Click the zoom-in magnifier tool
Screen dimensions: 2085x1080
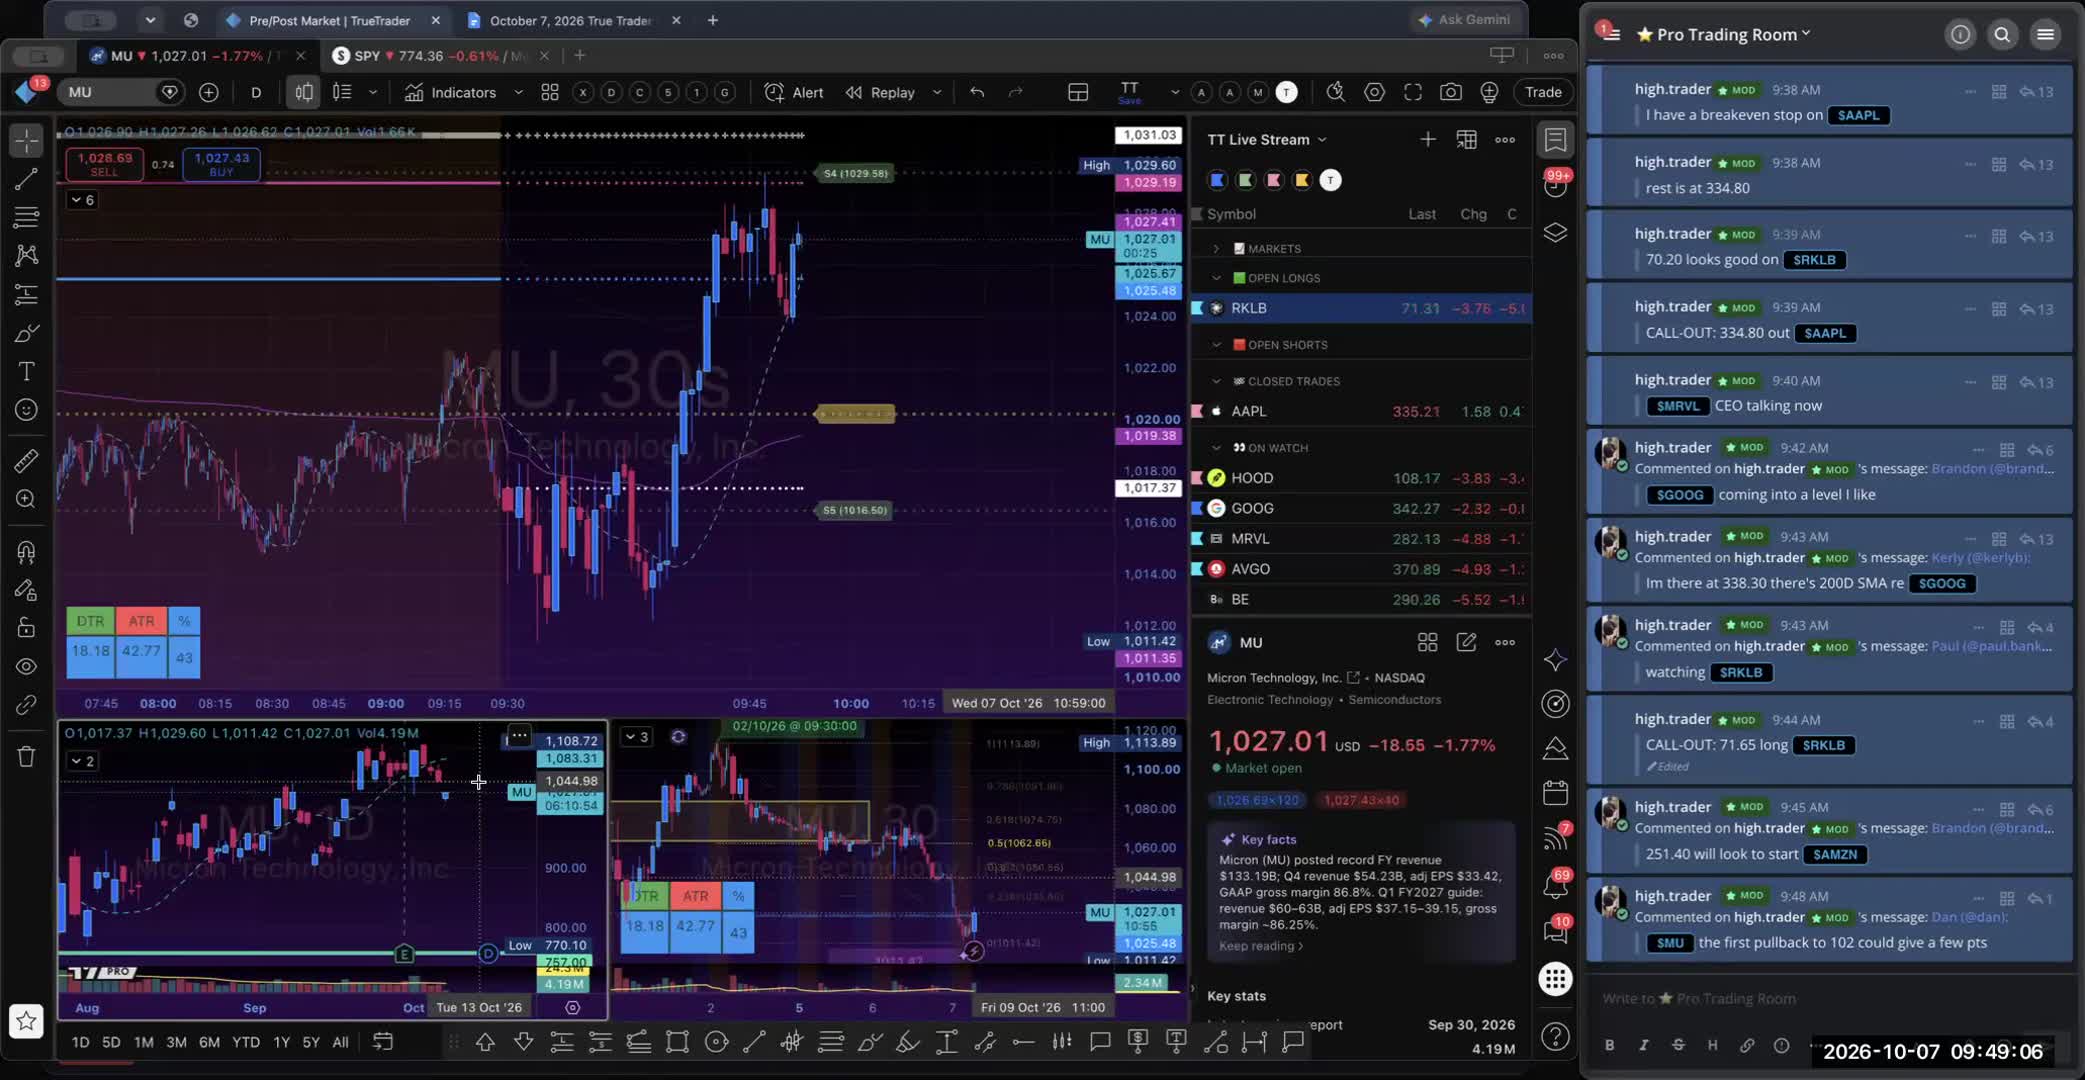26,499
